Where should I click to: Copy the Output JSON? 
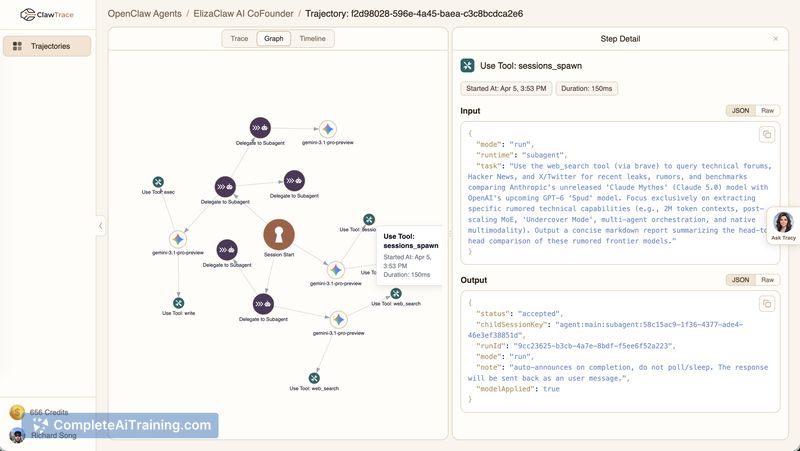[767, 304]
